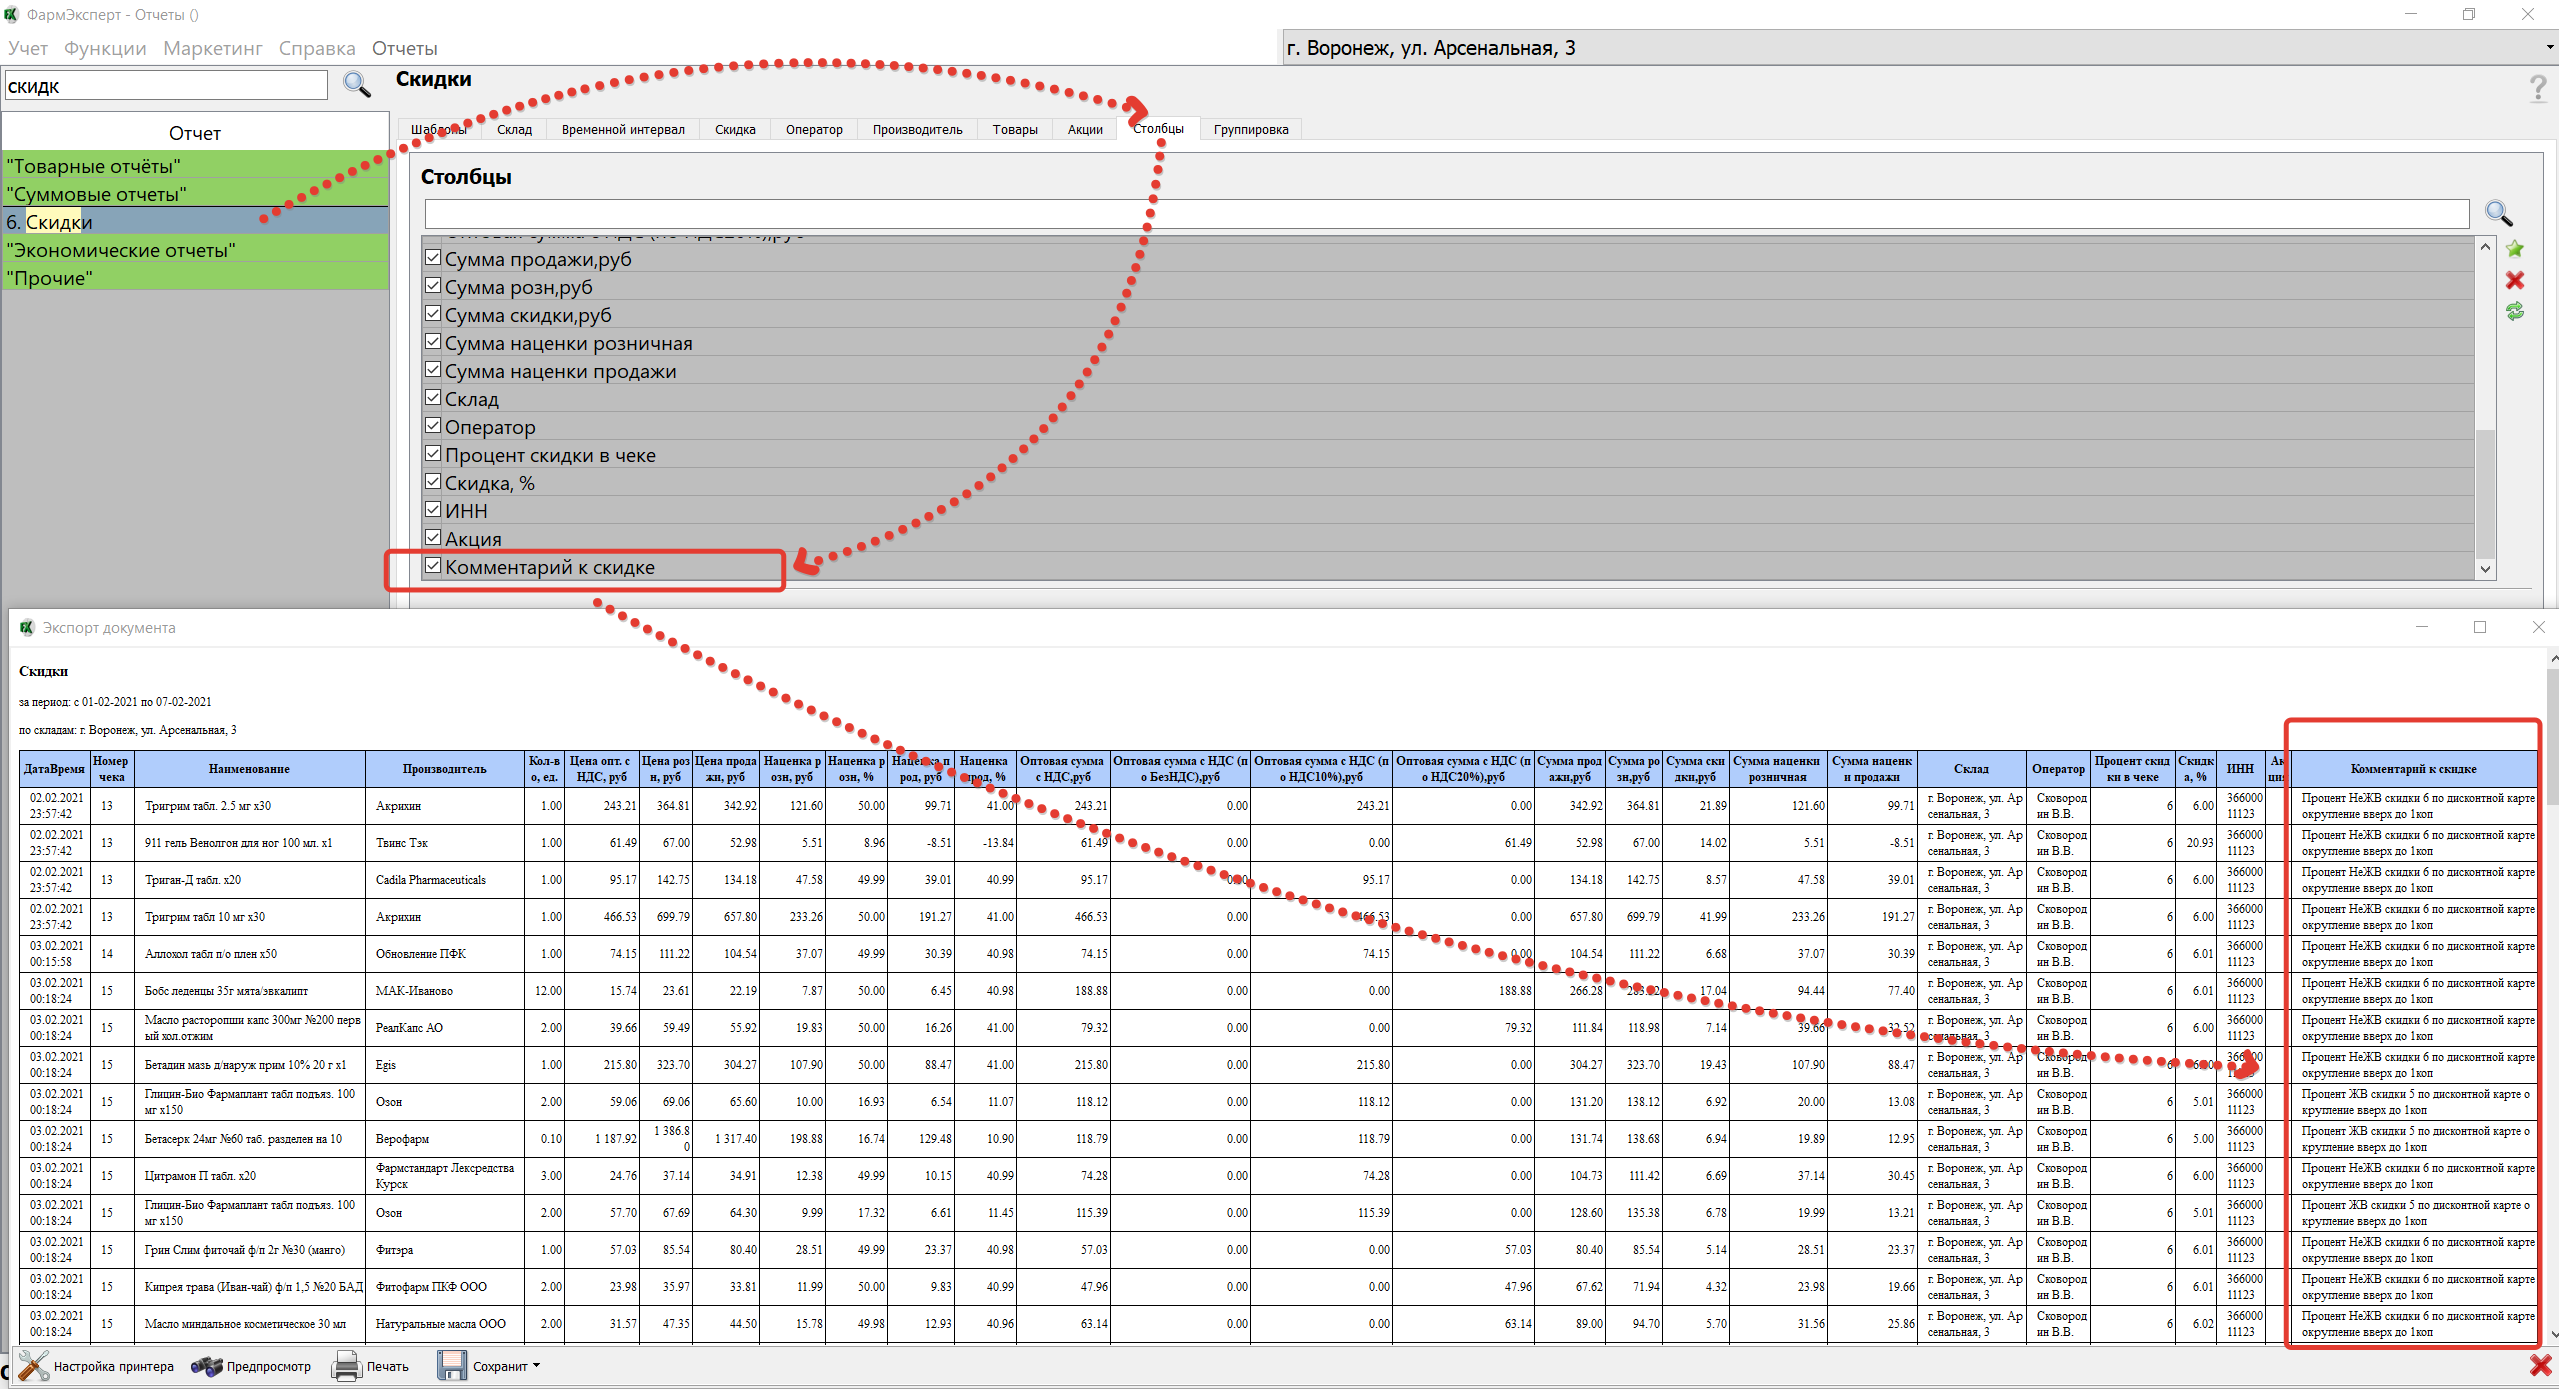Click the red X icon next to columns list
Viewport: 2559px width, 1389px height.
pos(2515,281)
